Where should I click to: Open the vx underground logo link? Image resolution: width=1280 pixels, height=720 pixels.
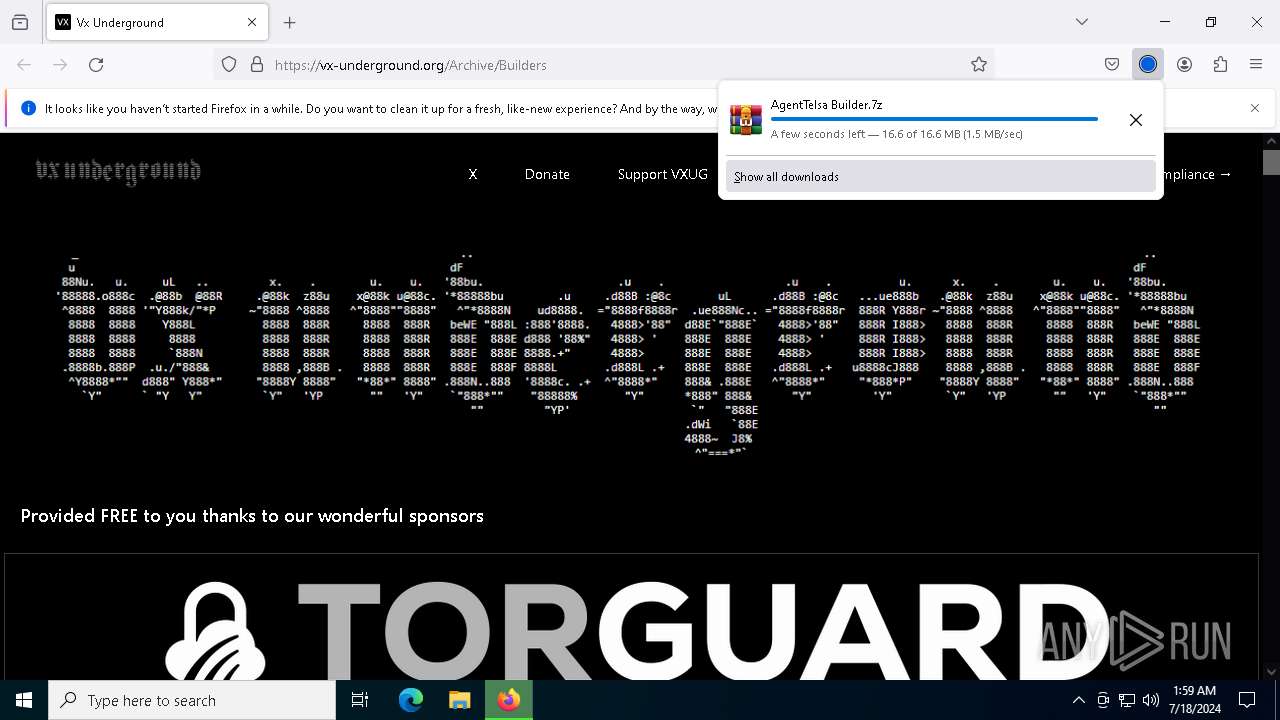(x=118, y=173)
